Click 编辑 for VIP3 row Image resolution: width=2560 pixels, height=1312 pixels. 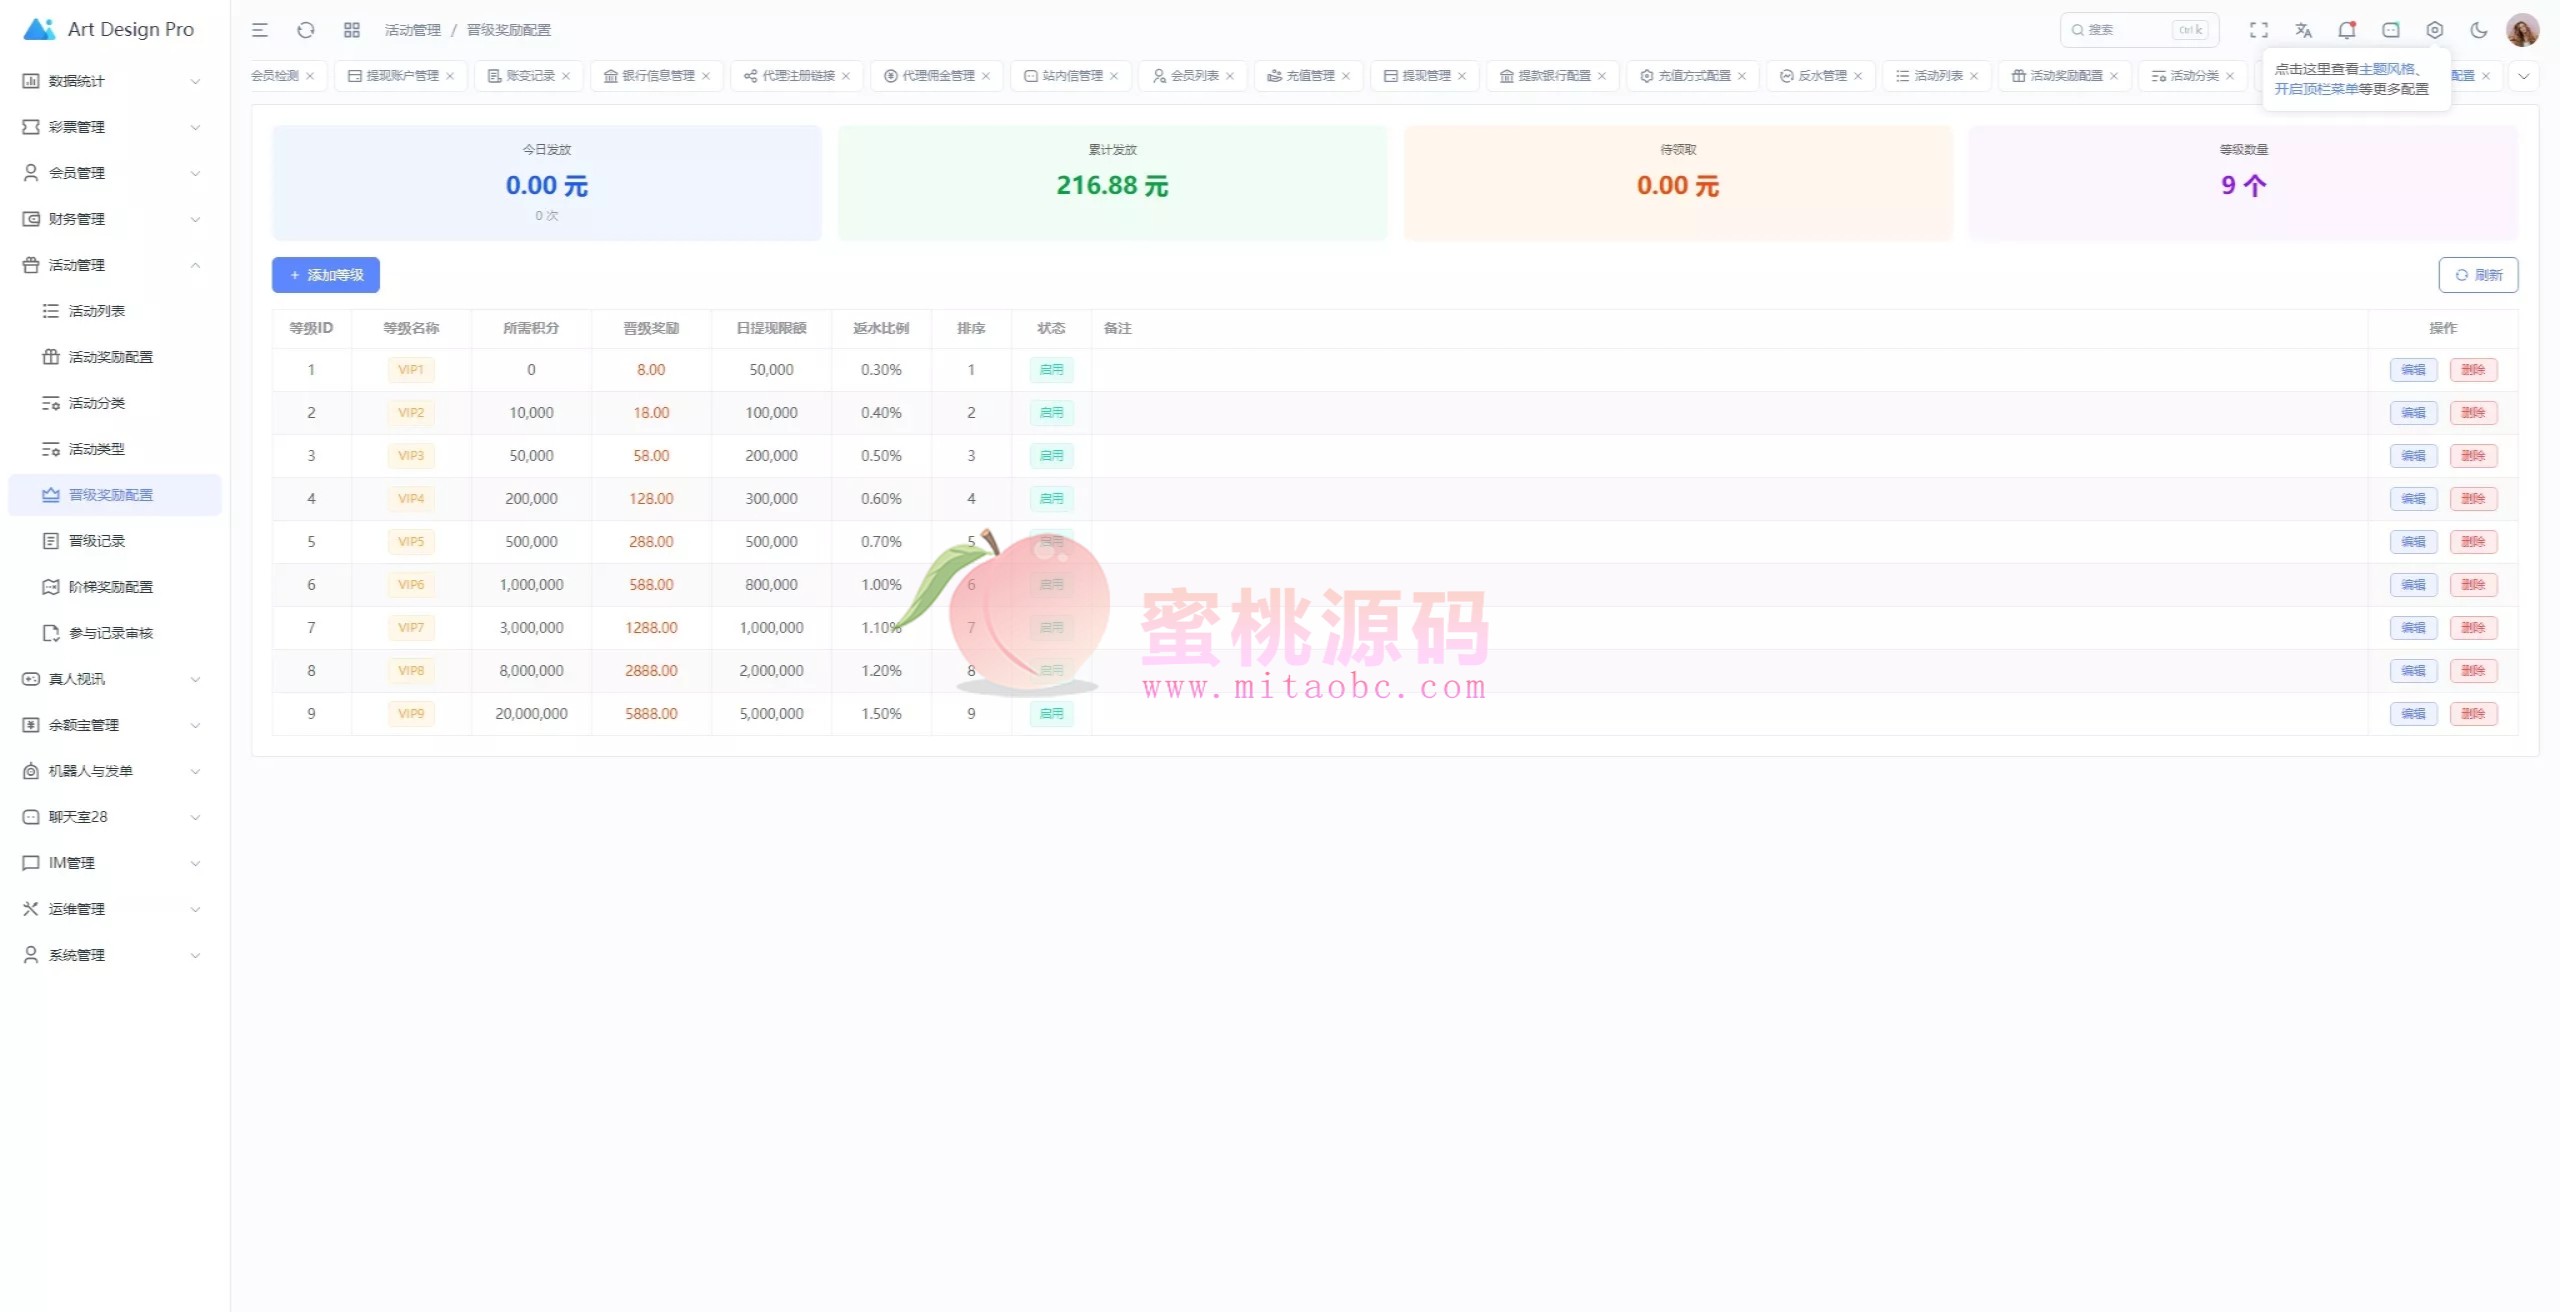click(2413, 456)
